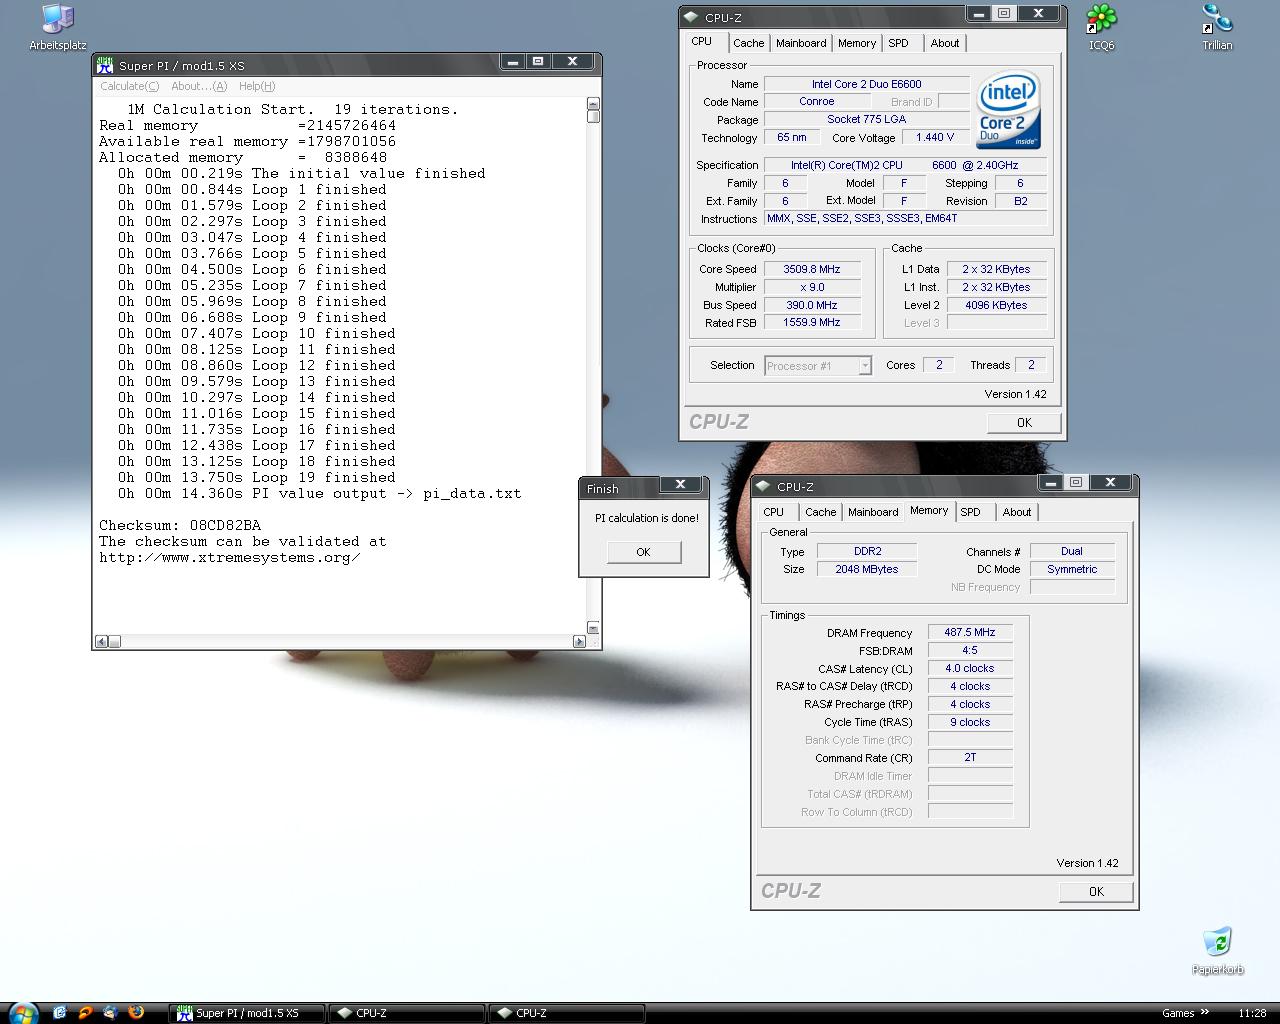Click FSB:DRAM ratio 4:5 value
The width and height of the screenshot is (1280, 1024).
pos(969,650)
